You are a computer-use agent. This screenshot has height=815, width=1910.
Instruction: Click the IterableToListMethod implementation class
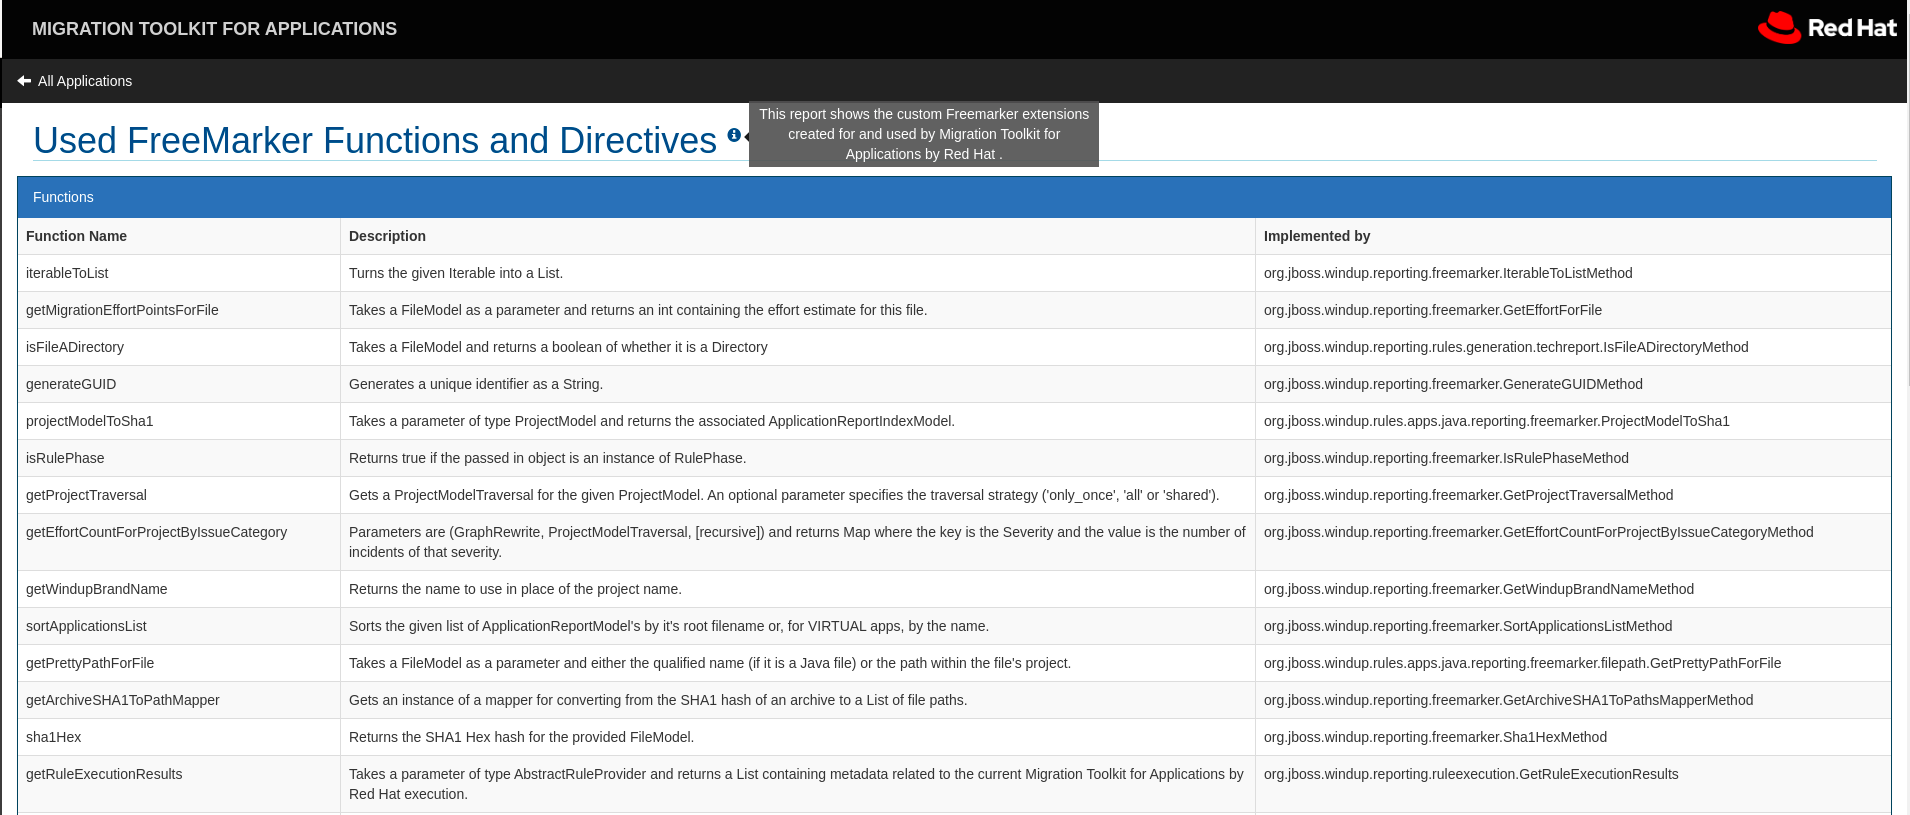(1448, 273)
